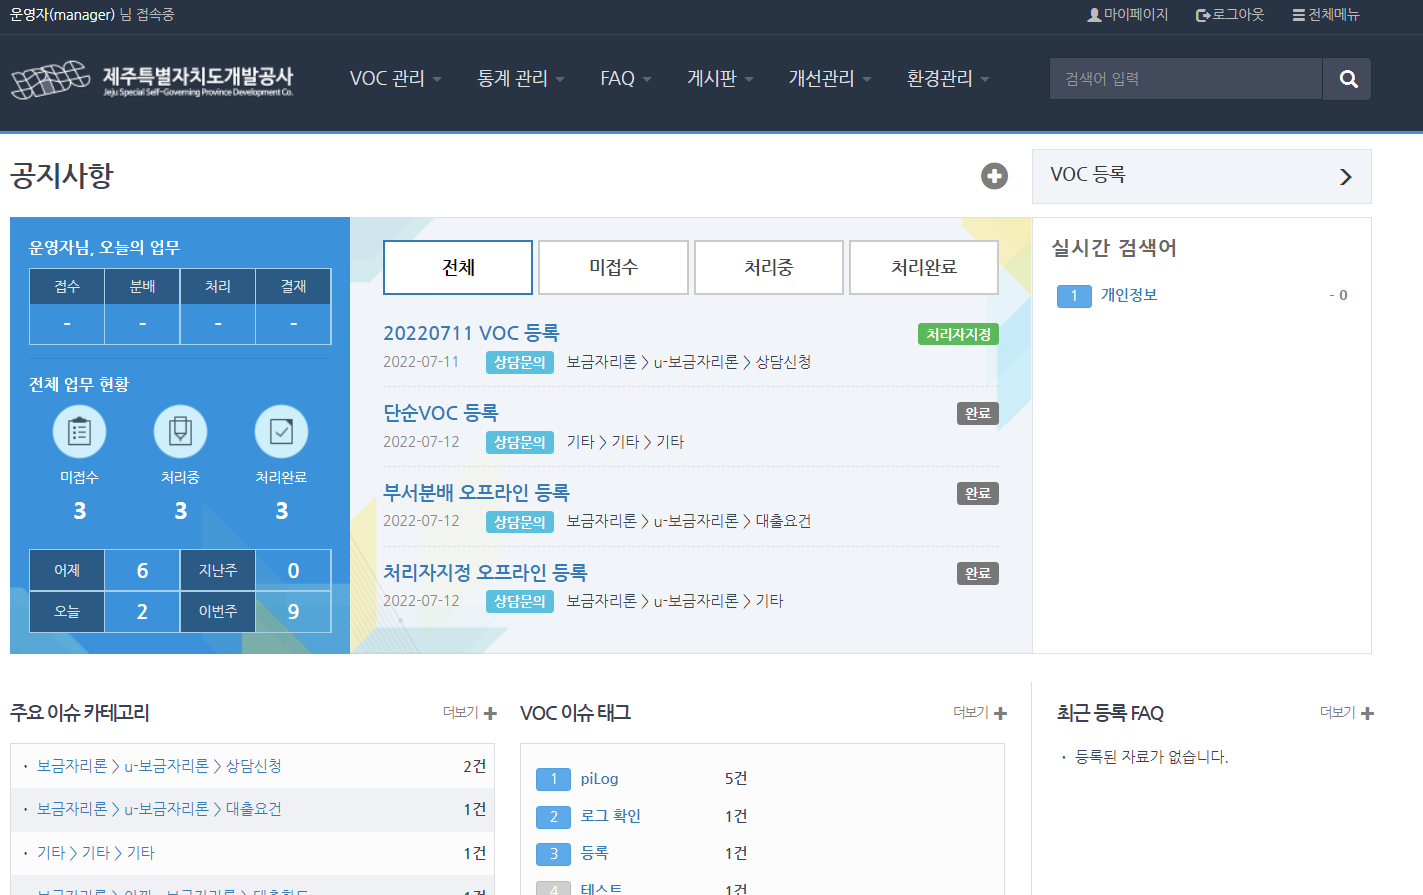Open the VOC 등록 arrow panel
The image size is (1423, 895).
coord(1201,176)
